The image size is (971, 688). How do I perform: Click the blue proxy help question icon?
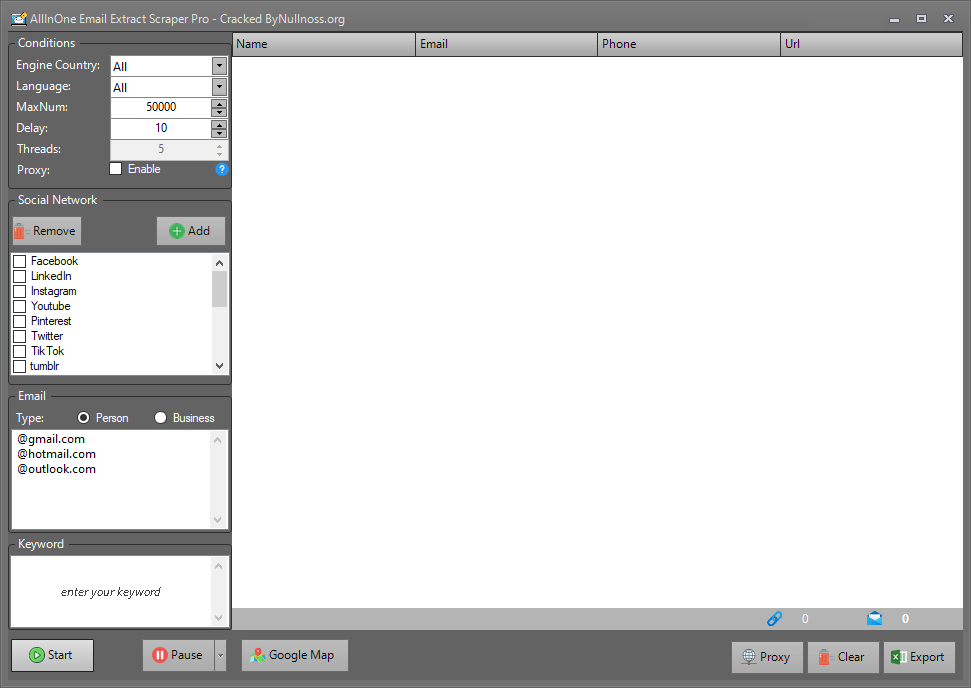pyautogui.click(x=222, y=169)
